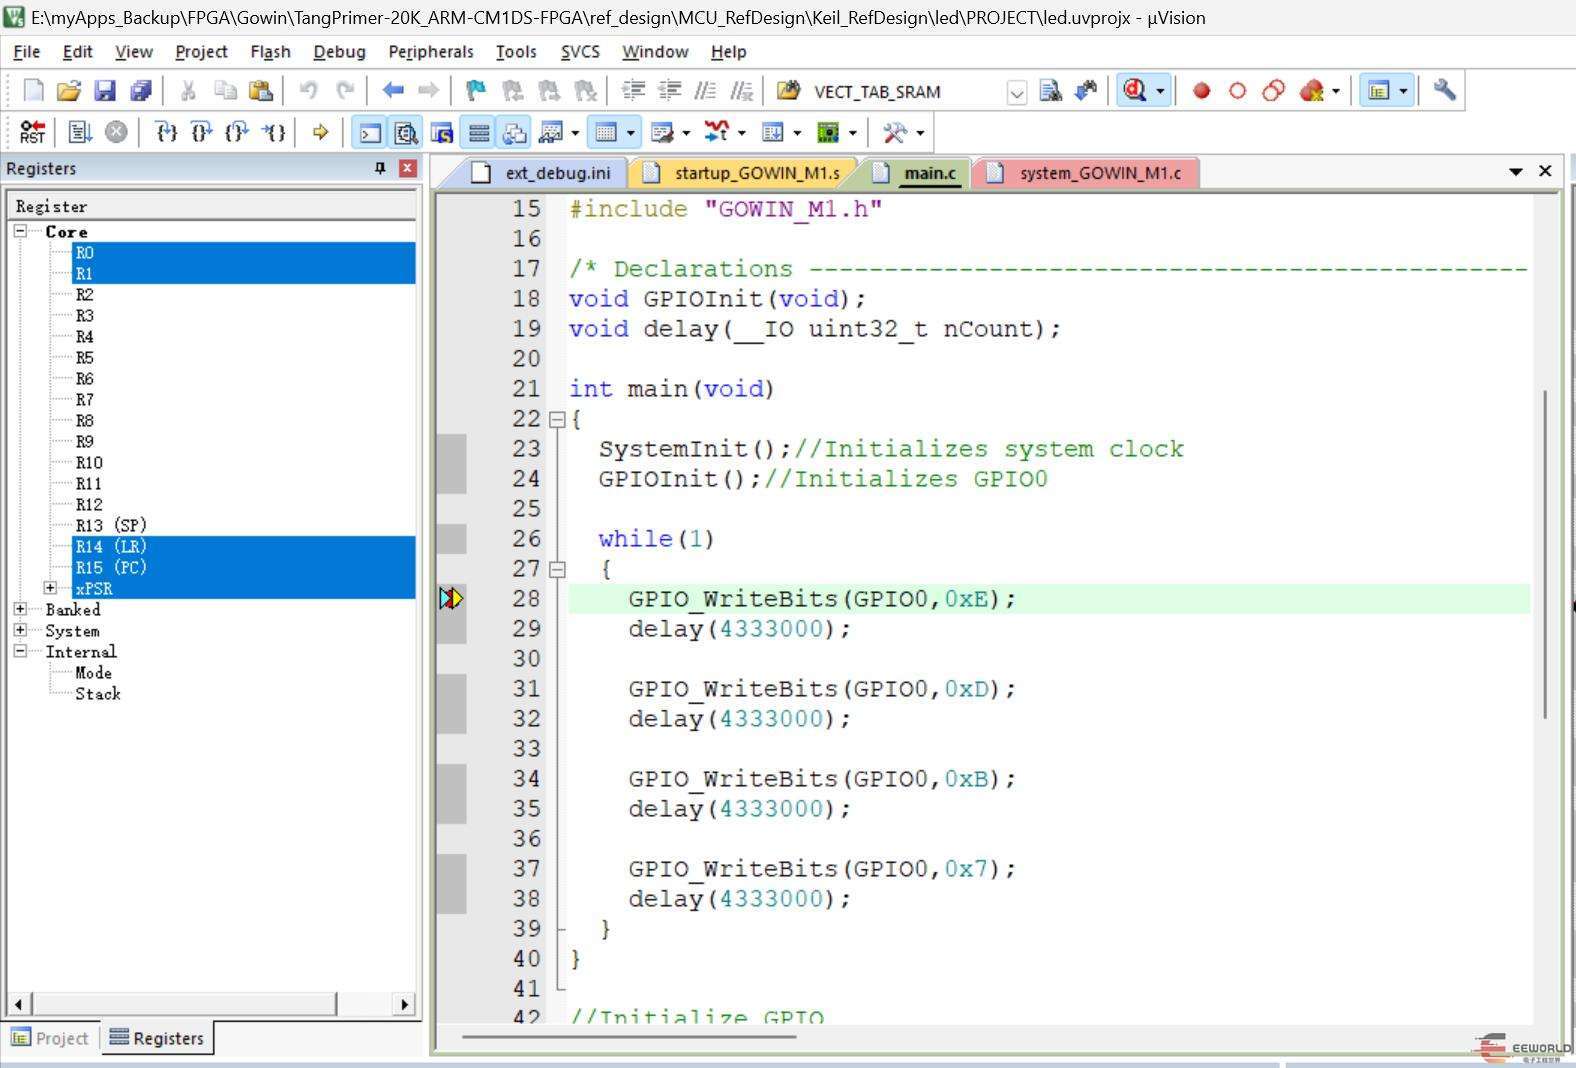1576x1068 pixels.
Task: Show next statement yellow arrow
Action: [x=320, y=132]
